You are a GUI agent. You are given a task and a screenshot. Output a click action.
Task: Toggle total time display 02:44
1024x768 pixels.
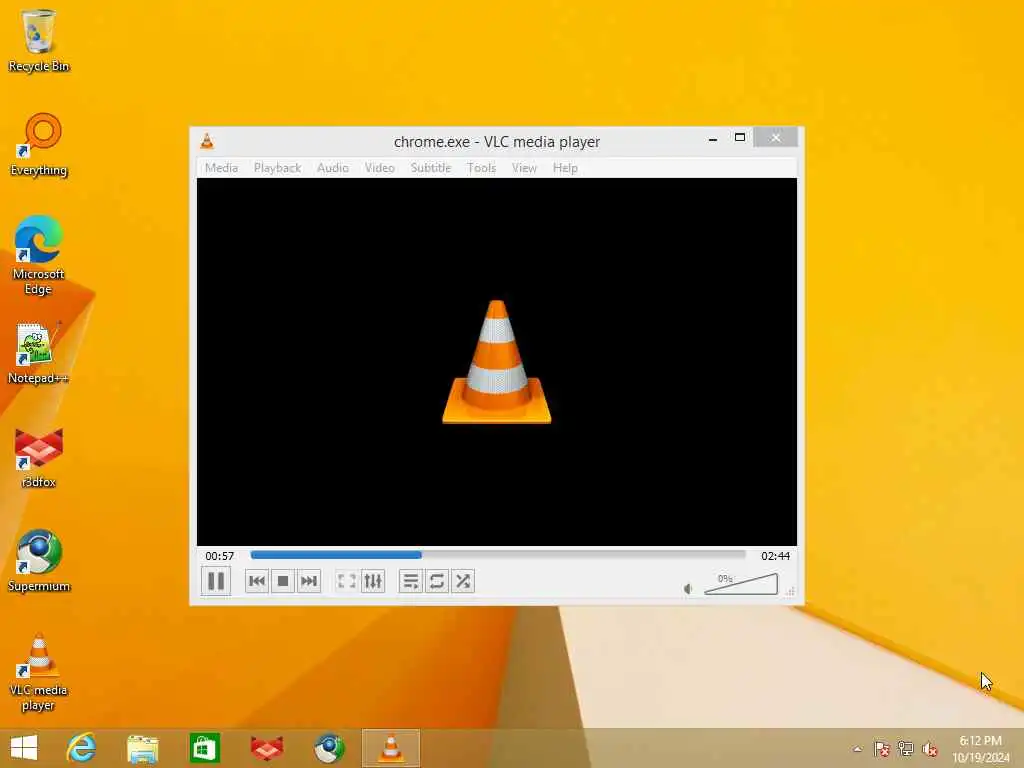pos(775,556)
